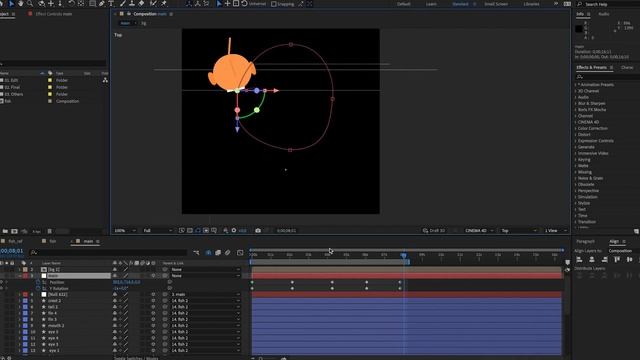Toggle Position stopwatch on main layer
Screen dimensions: 640x360
click(x=38, y=282)
